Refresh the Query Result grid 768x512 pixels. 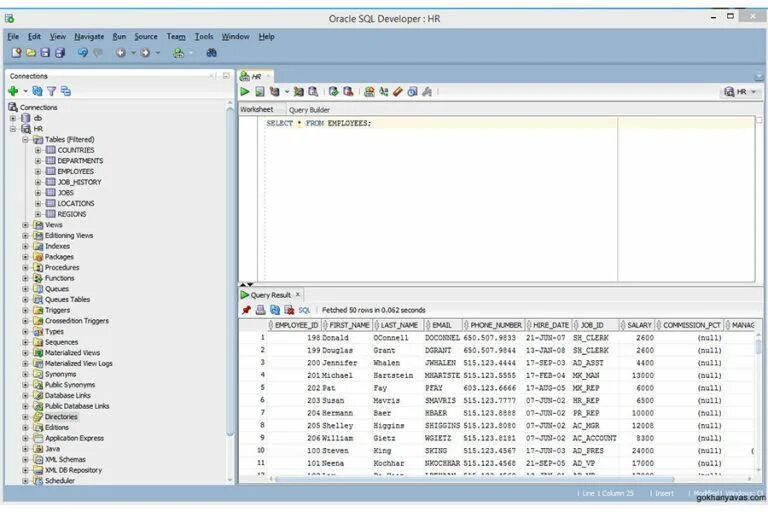pyautogui.click(x=275, y=310)
